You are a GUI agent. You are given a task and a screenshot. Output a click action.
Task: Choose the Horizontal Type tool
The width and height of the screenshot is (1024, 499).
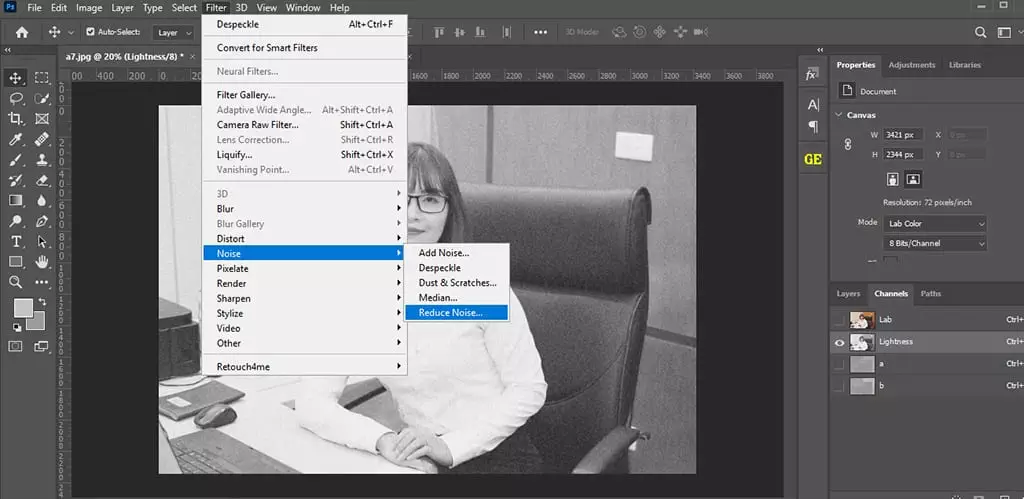tap(16, 242)
